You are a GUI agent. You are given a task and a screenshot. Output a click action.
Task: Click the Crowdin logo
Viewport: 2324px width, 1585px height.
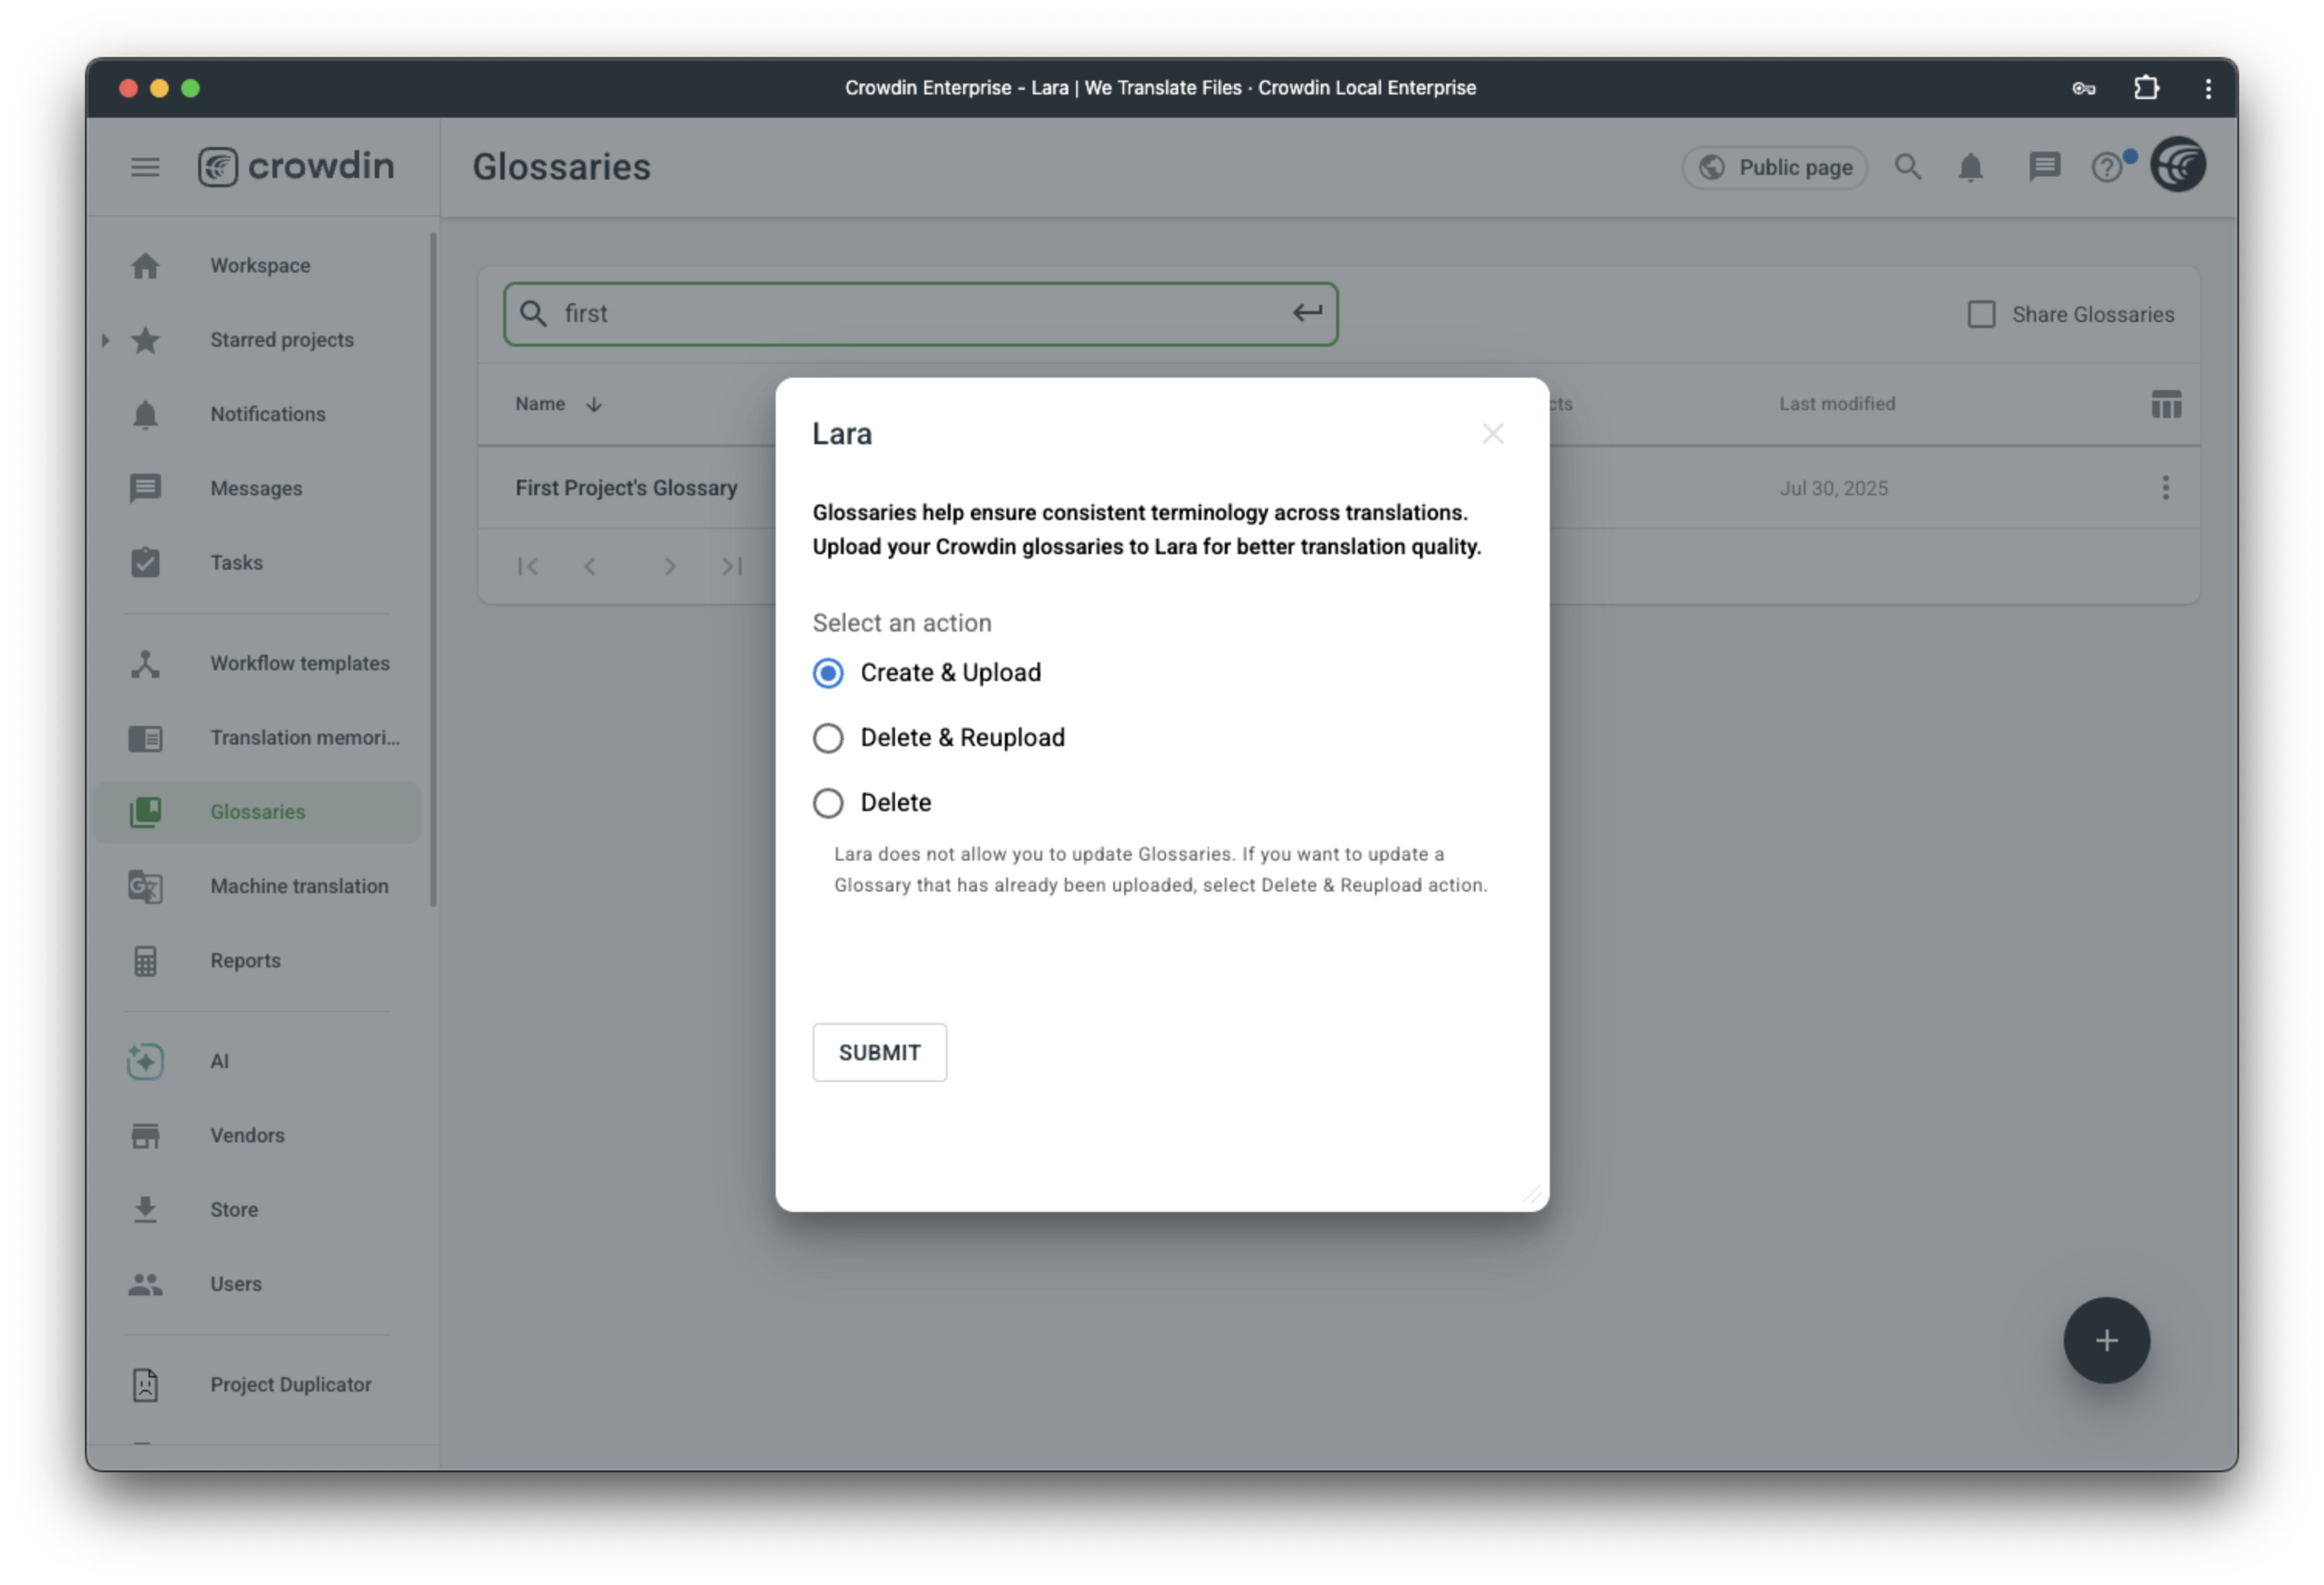(296, 166)
